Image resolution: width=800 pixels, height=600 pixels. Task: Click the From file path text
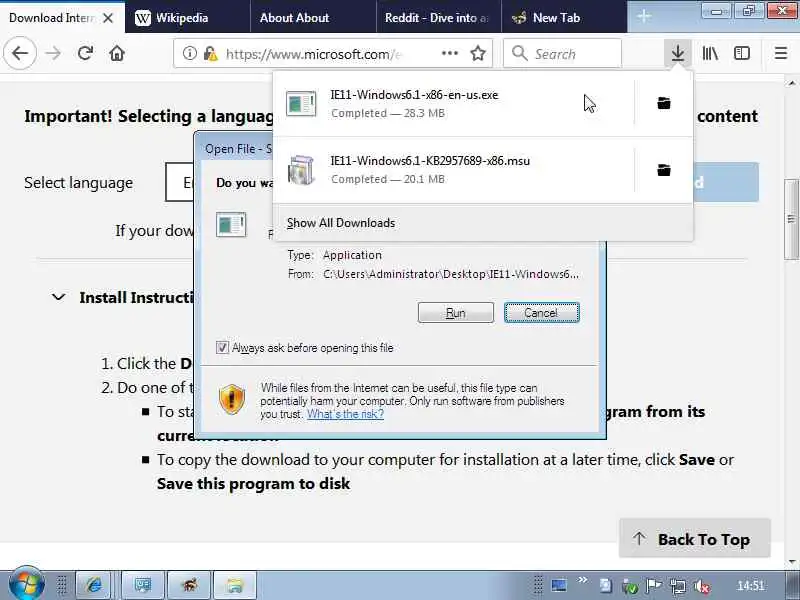(451, 274)
